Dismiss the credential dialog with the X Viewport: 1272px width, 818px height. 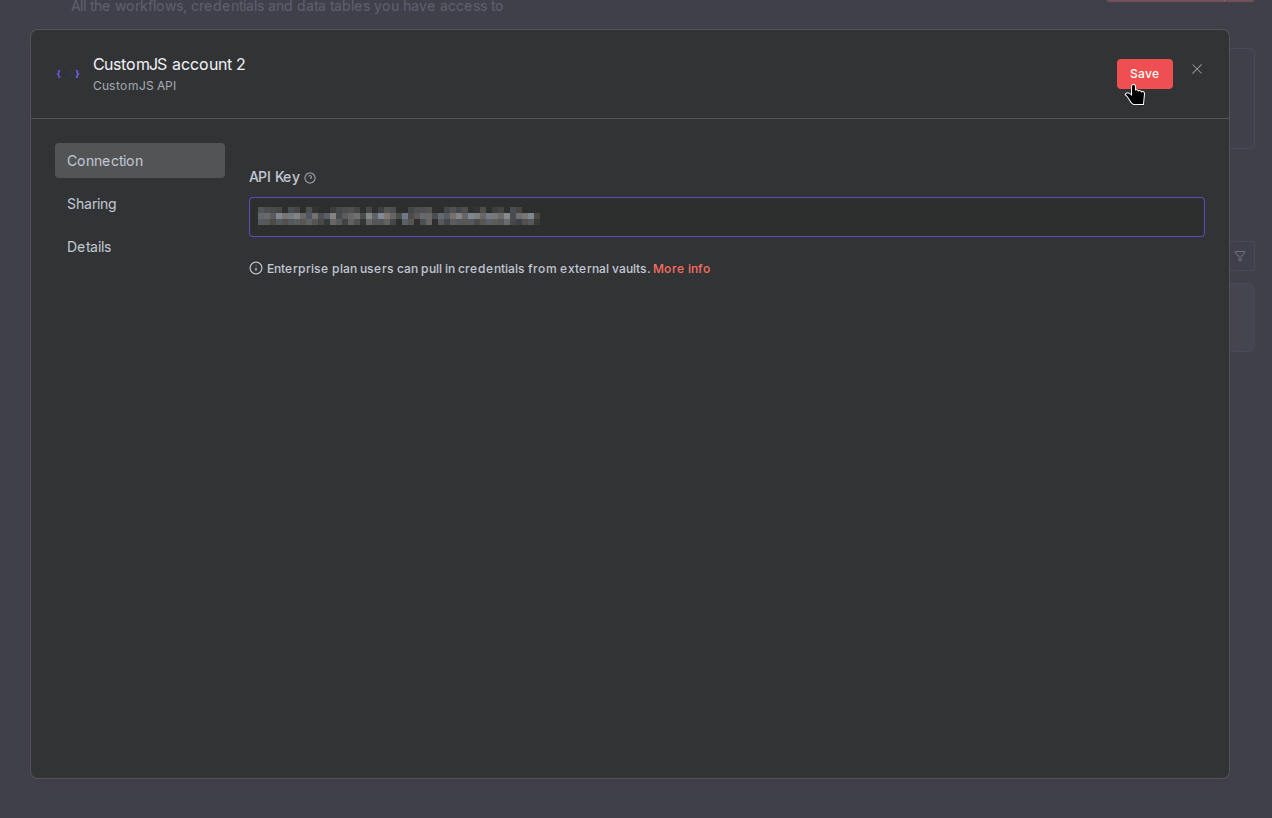(1197, 69)
